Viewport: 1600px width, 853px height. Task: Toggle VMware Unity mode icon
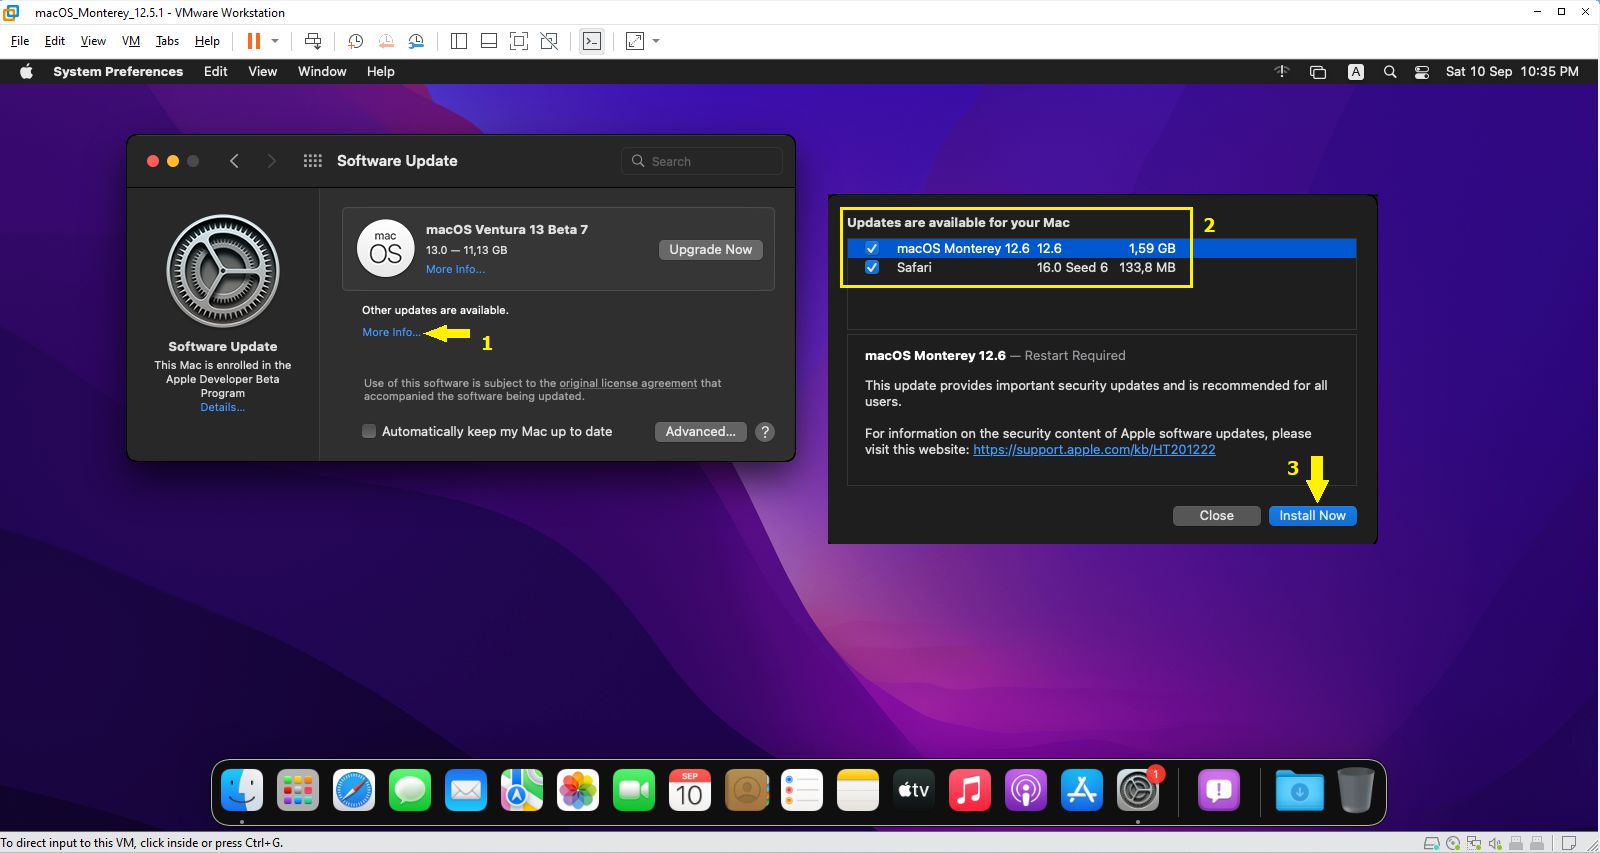[x=549, y=41]
